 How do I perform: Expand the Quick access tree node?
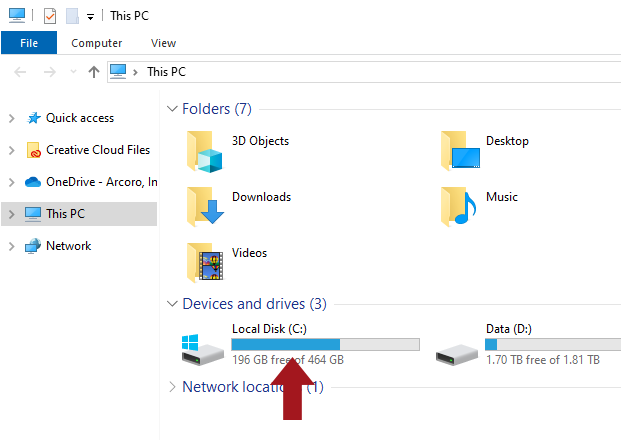(x=11, y=118)
